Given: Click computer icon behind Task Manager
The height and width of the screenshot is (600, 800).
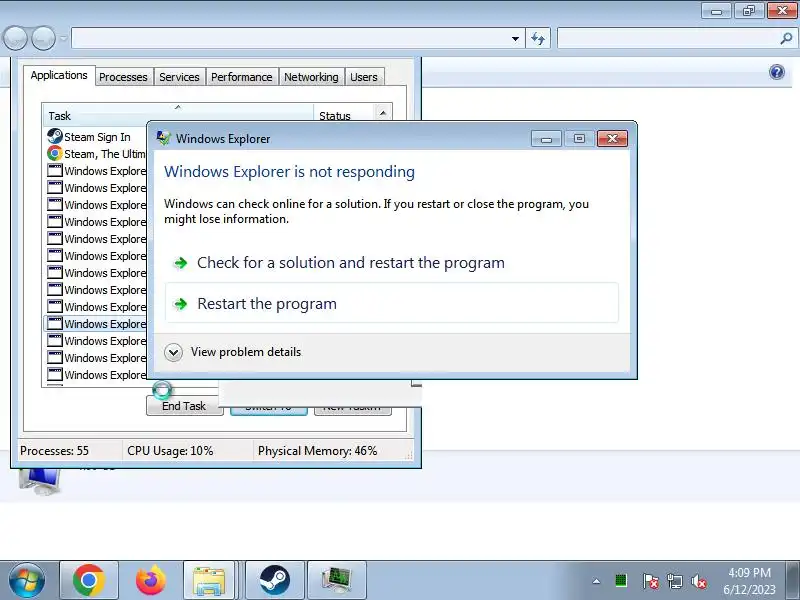Looking at the screenshot, I should pyautogui.click(x=39, y=481).
